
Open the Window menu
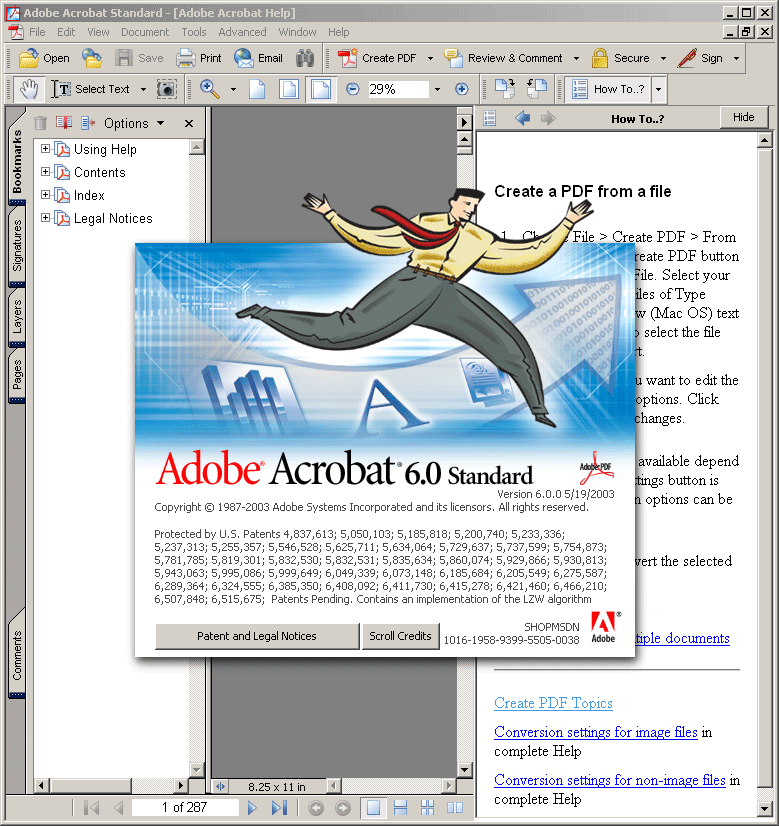coord(297,32)
